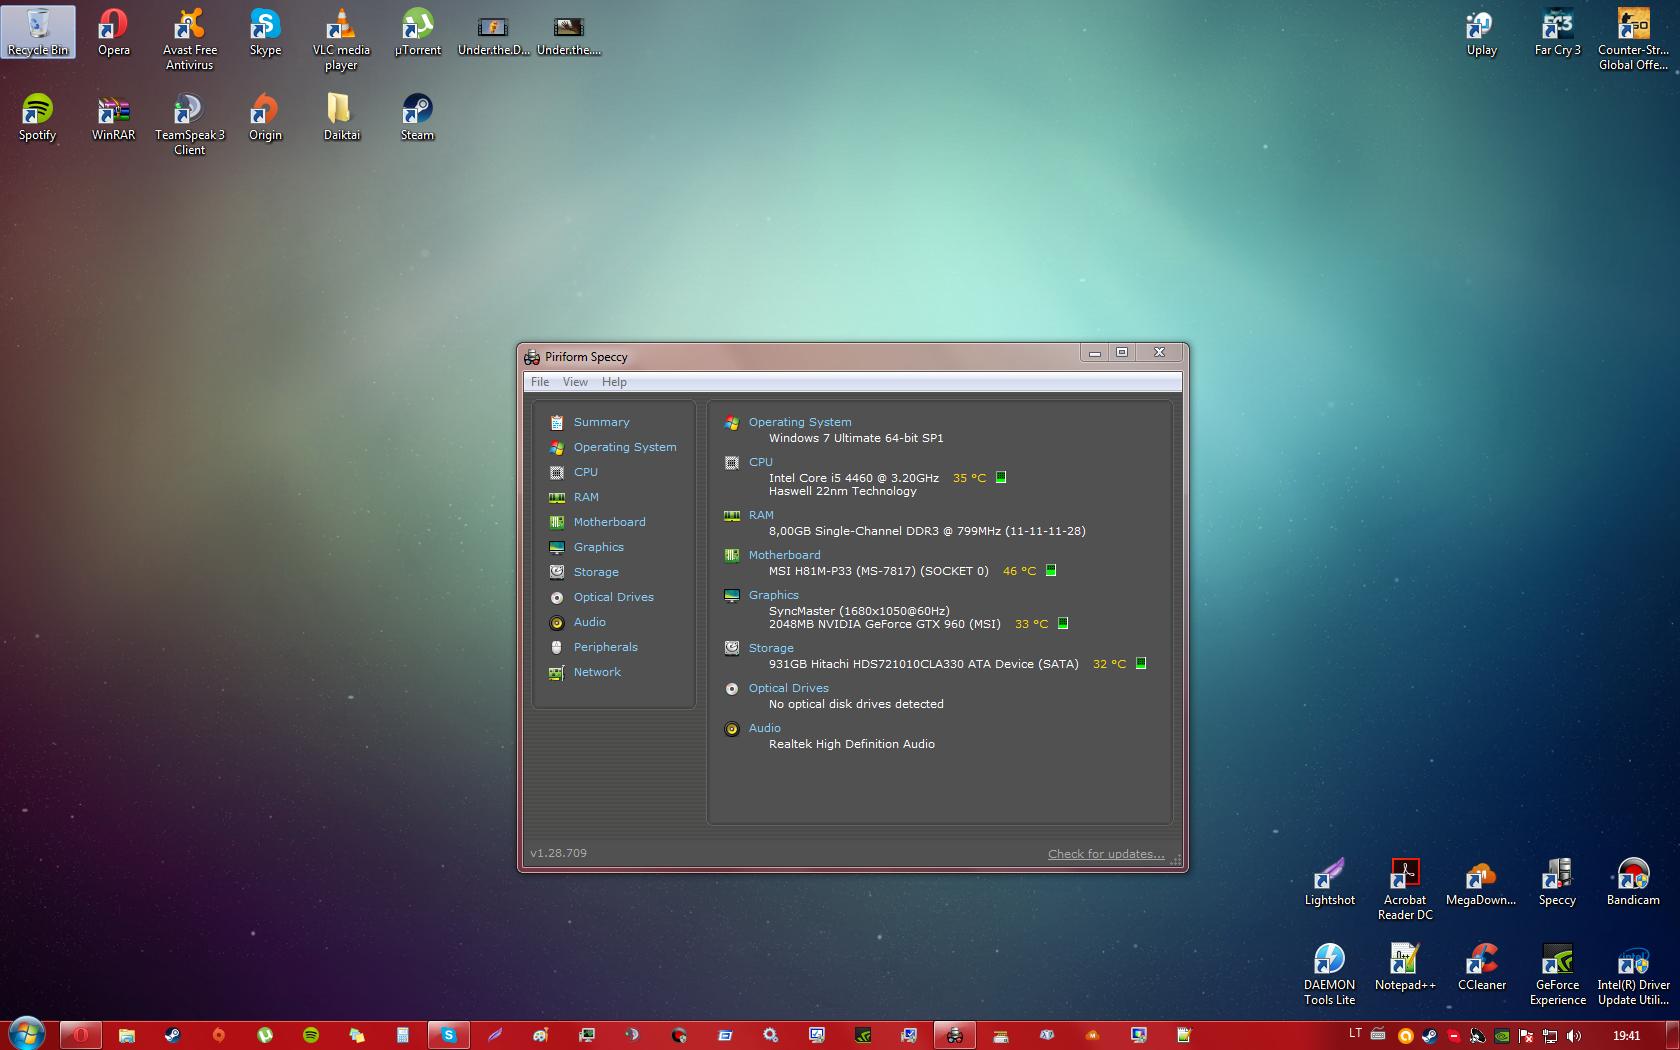The width and height of the screenshot is (1680, 1050).
Task: Click the volume speaker icon in system tray
Action: [x=1574, y=1035]
